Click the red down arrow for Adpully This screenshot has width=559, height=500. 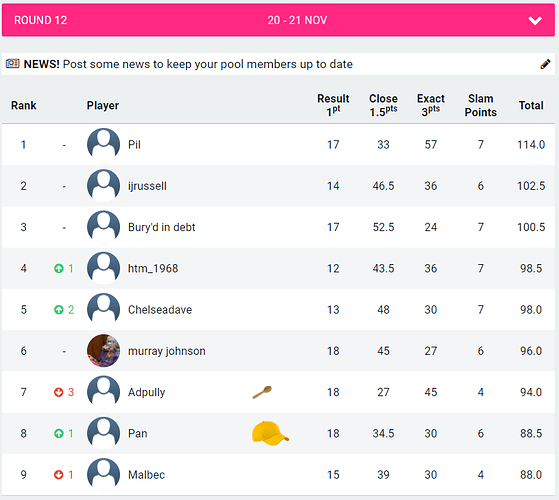pyautogui.click(x=59, y=392)
